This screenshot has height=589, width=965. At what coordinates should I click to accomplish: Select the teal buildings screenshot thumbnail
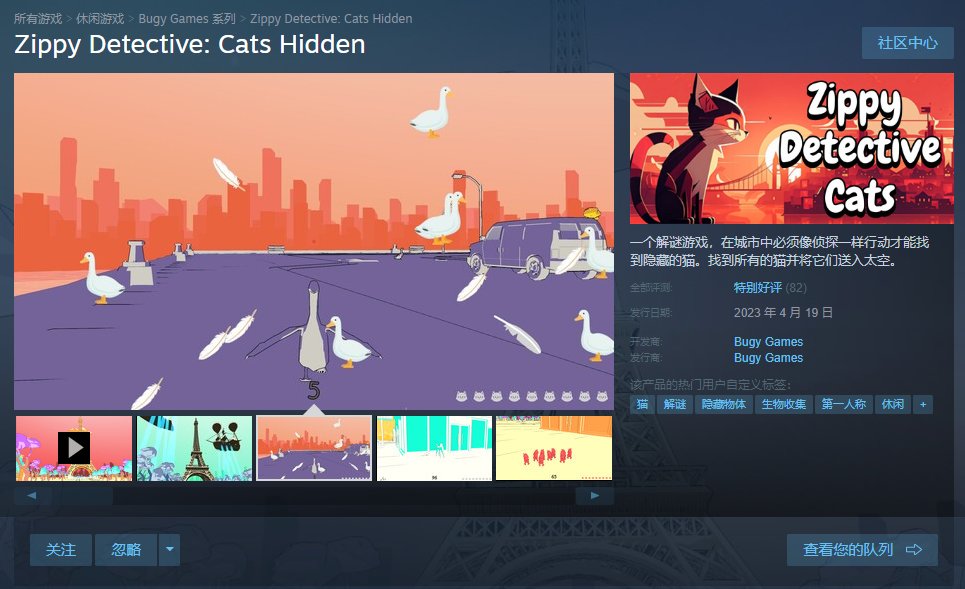434,448
